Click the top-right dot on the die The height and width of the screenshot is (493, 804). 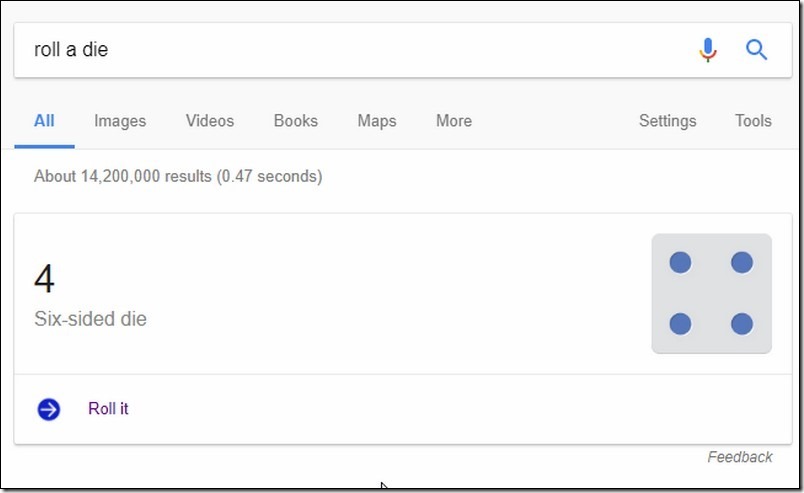[742, 263]
